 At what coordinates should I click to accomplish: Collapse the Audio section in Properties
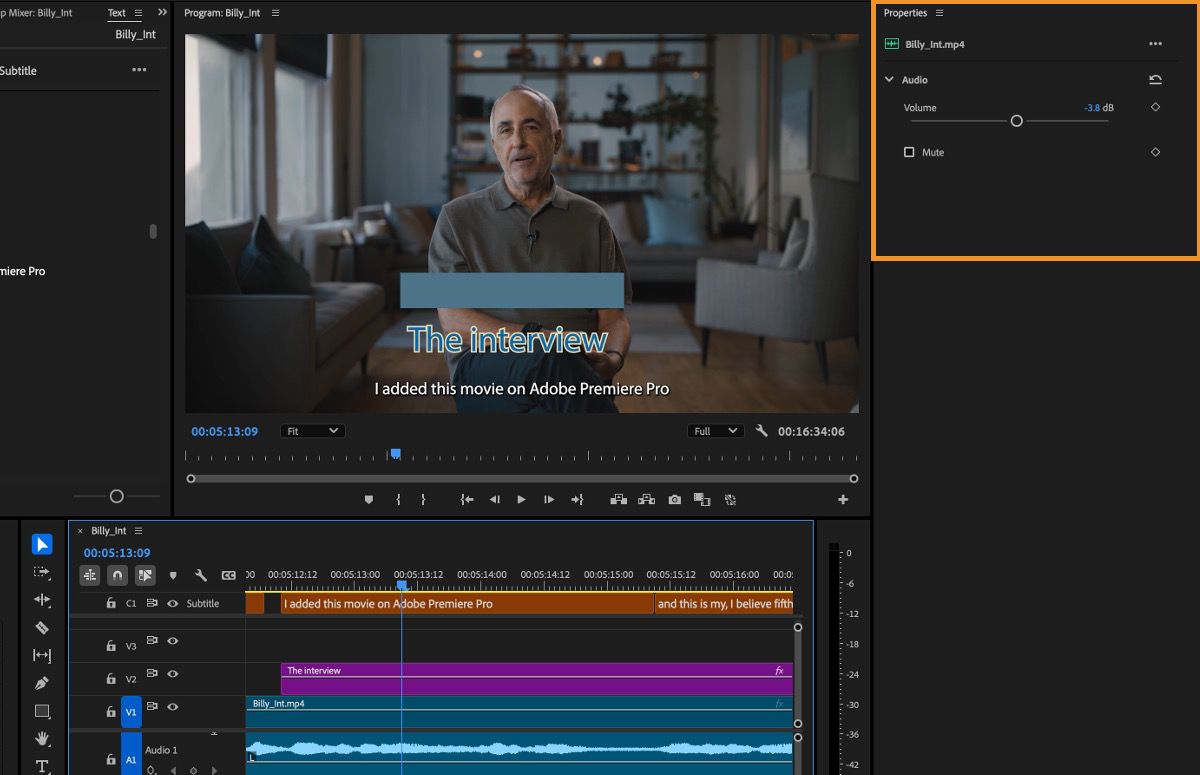tap(889, 79)
